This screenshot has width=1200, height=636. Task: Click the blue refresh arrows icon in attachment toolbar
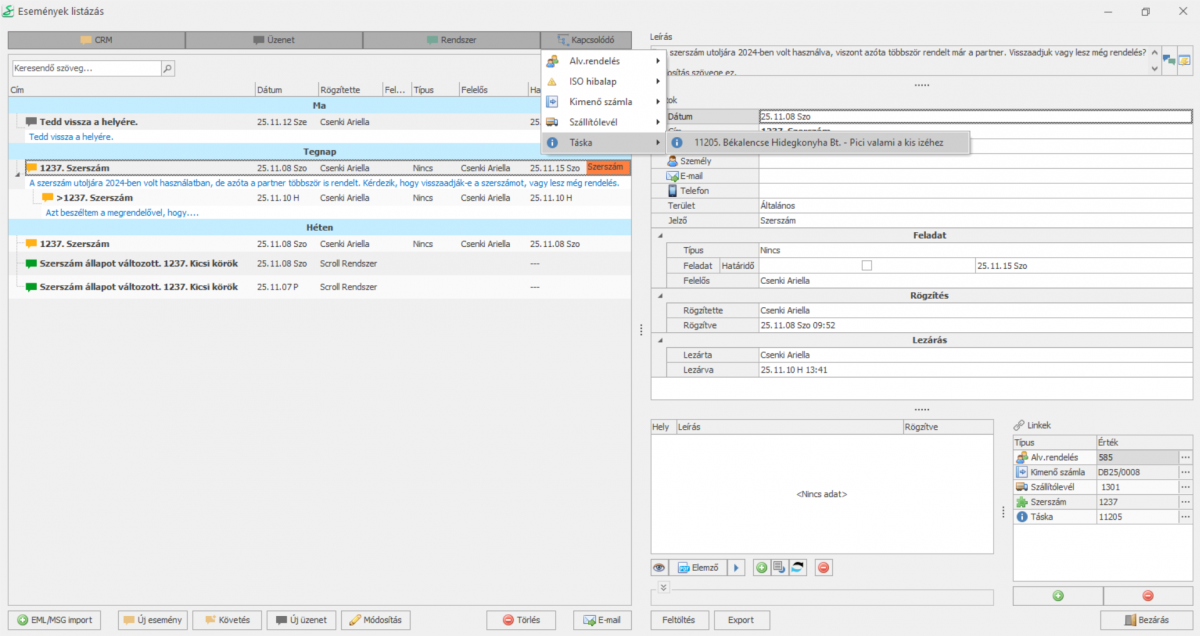click(797, 567)
